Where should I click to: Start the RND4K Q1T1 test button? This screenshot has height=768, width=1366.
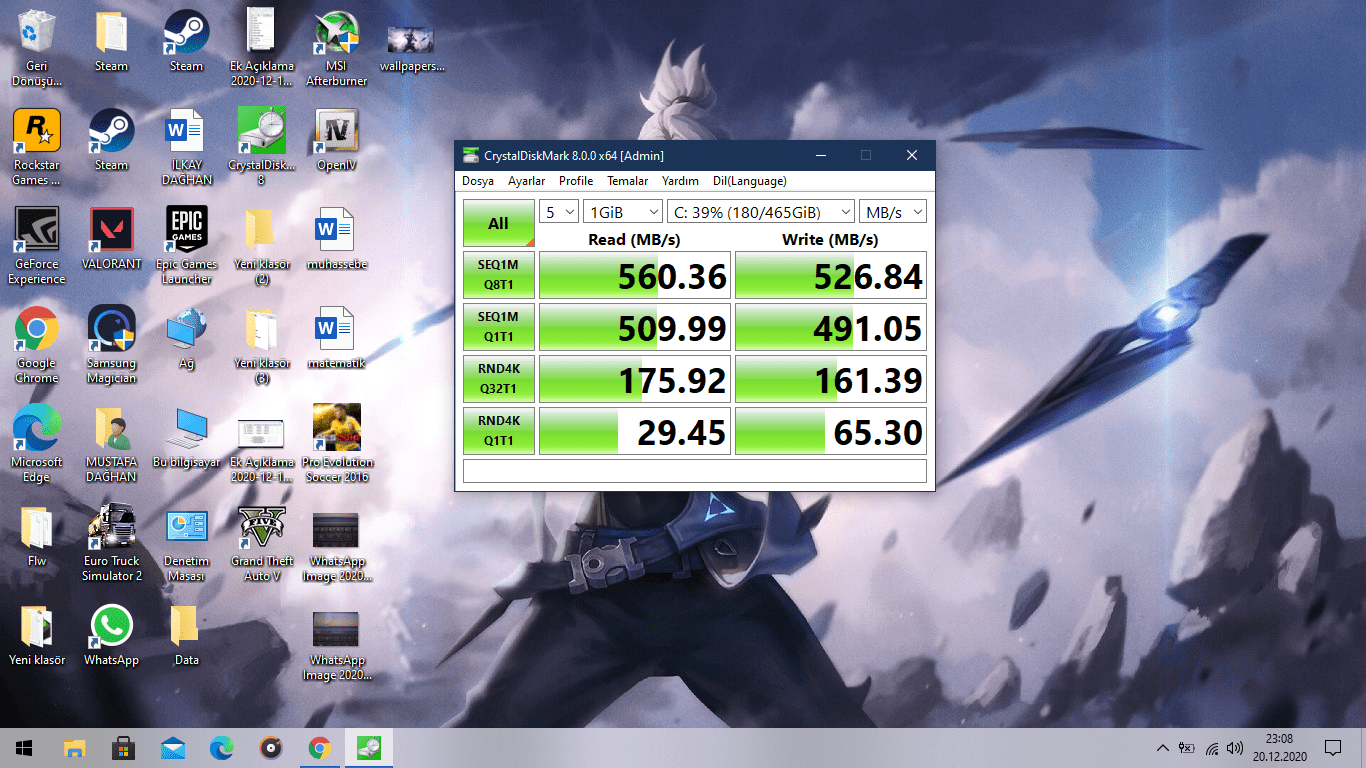tap(499, 431)
